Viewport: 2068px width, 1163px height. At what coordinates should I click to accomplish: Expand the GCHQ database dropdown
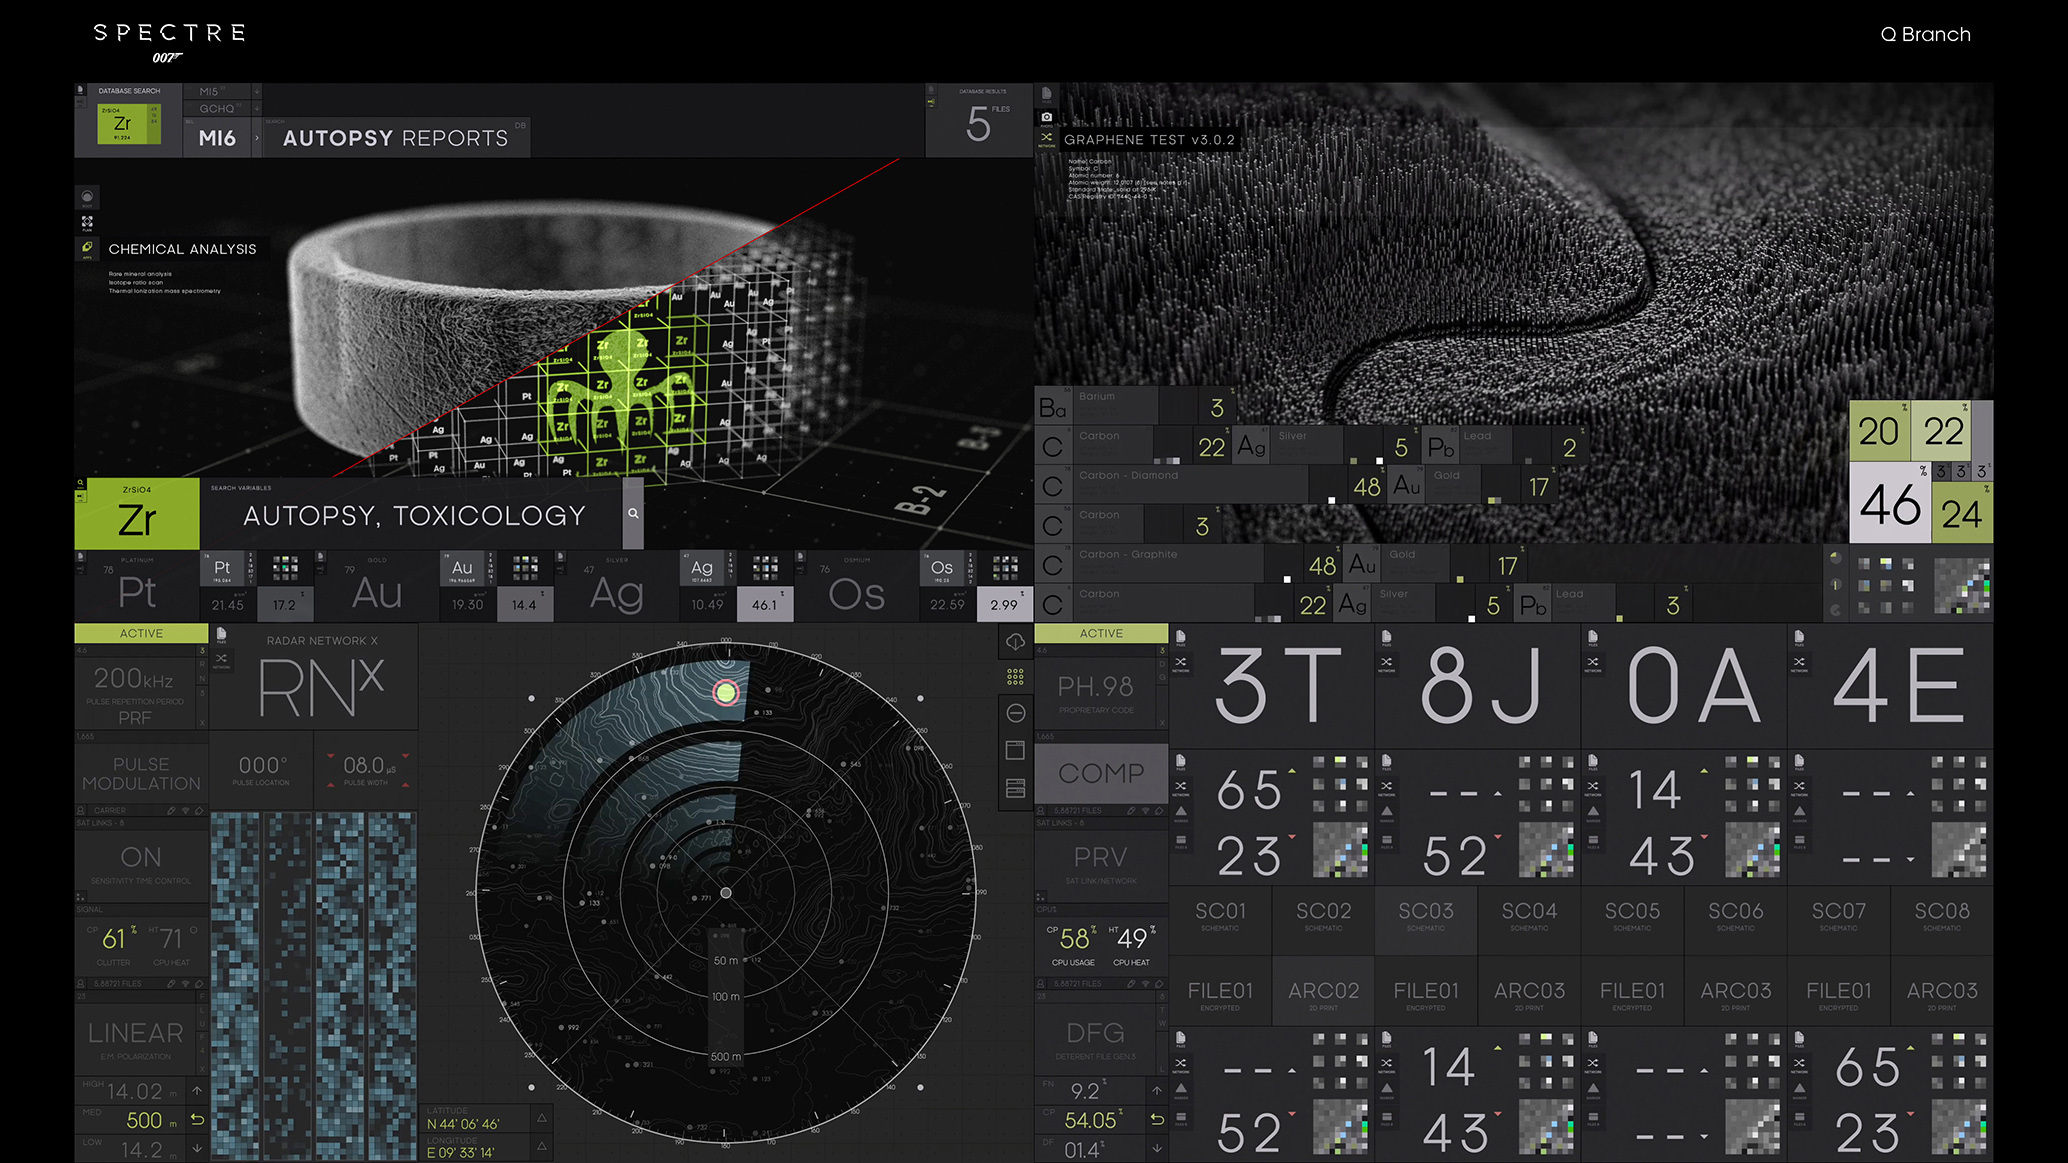pyautogui.click(x=222, y=109)
